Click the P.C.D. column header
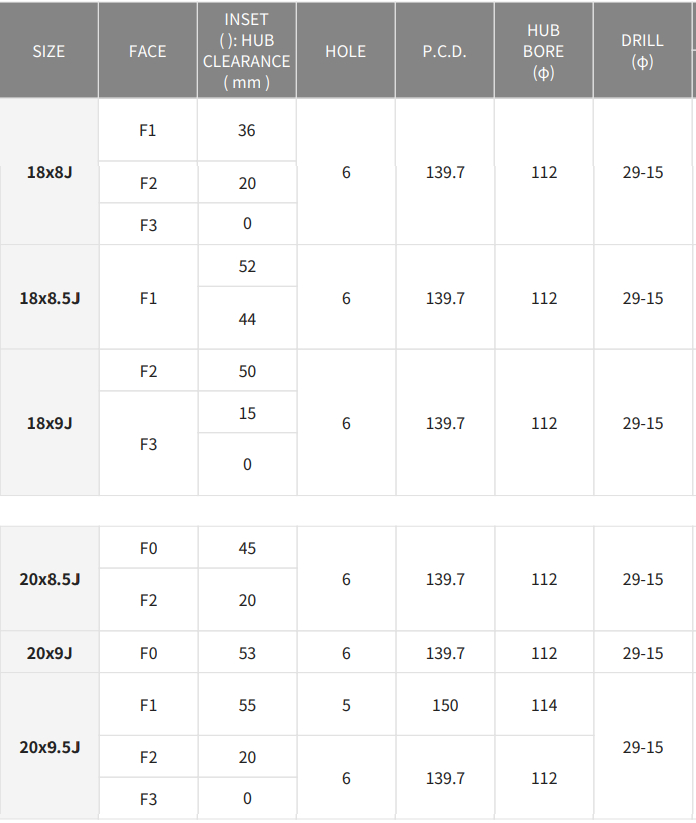 tap(444, 51)
